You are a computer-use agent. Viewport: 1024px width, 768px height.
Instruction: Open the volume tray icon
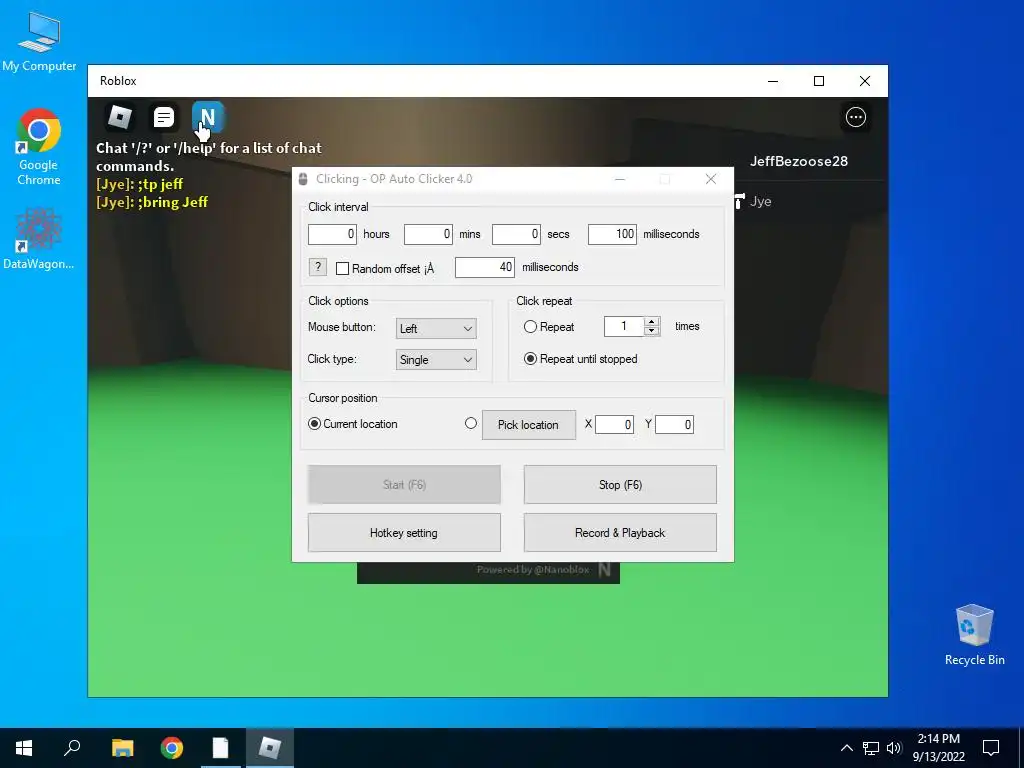coord(894,748)
